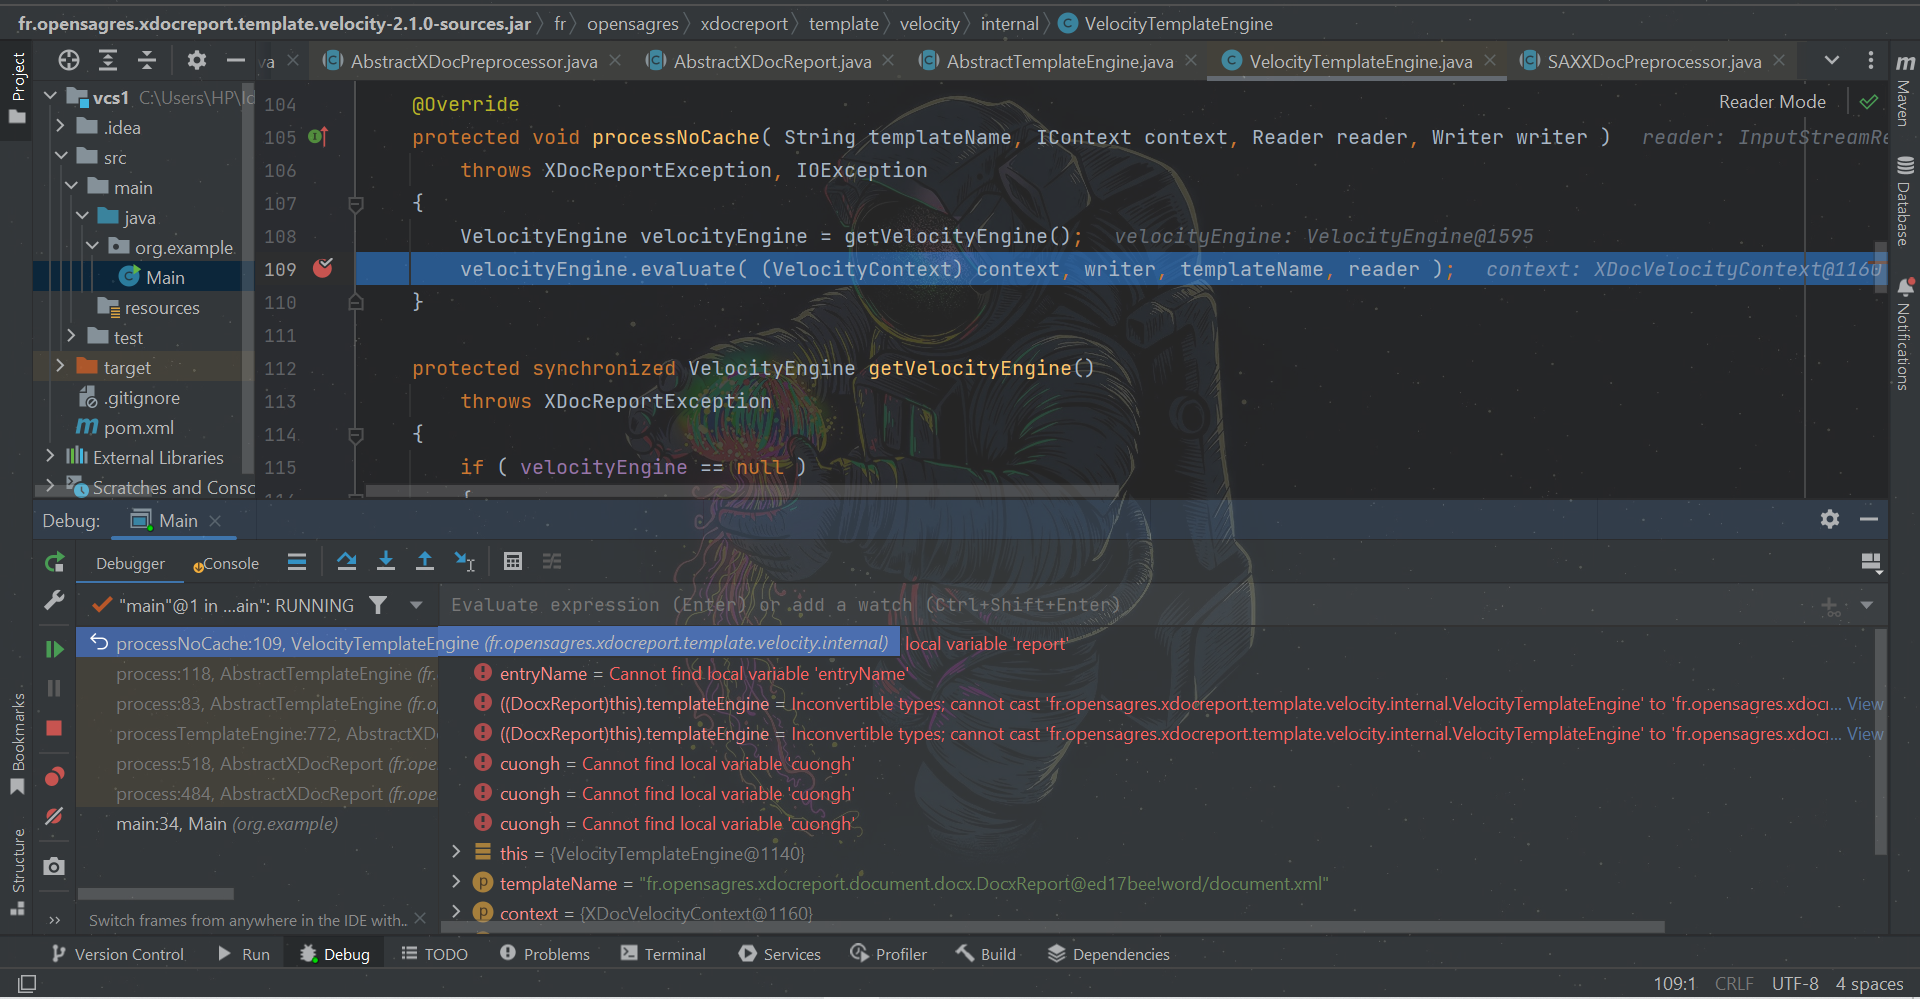Click Expand All icon in Project toolbar

[108, 61]
